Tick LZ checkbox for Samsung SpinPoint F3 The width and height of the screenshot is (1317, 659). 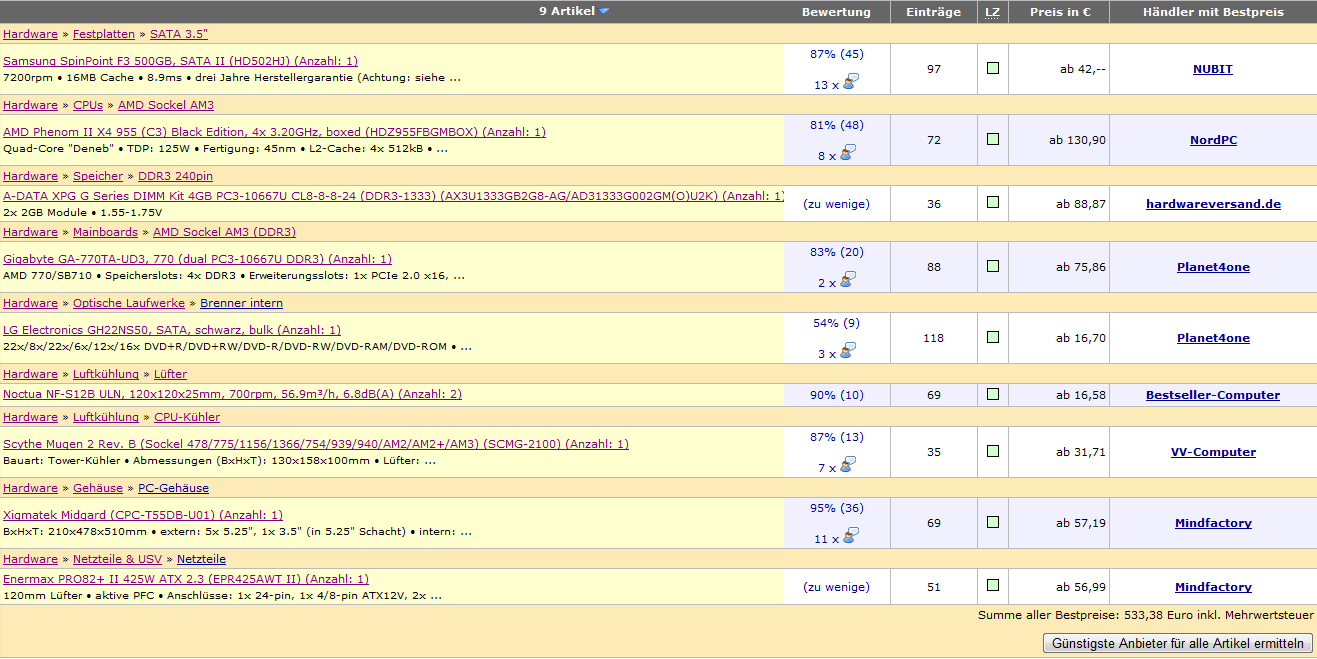pos(993,68)
